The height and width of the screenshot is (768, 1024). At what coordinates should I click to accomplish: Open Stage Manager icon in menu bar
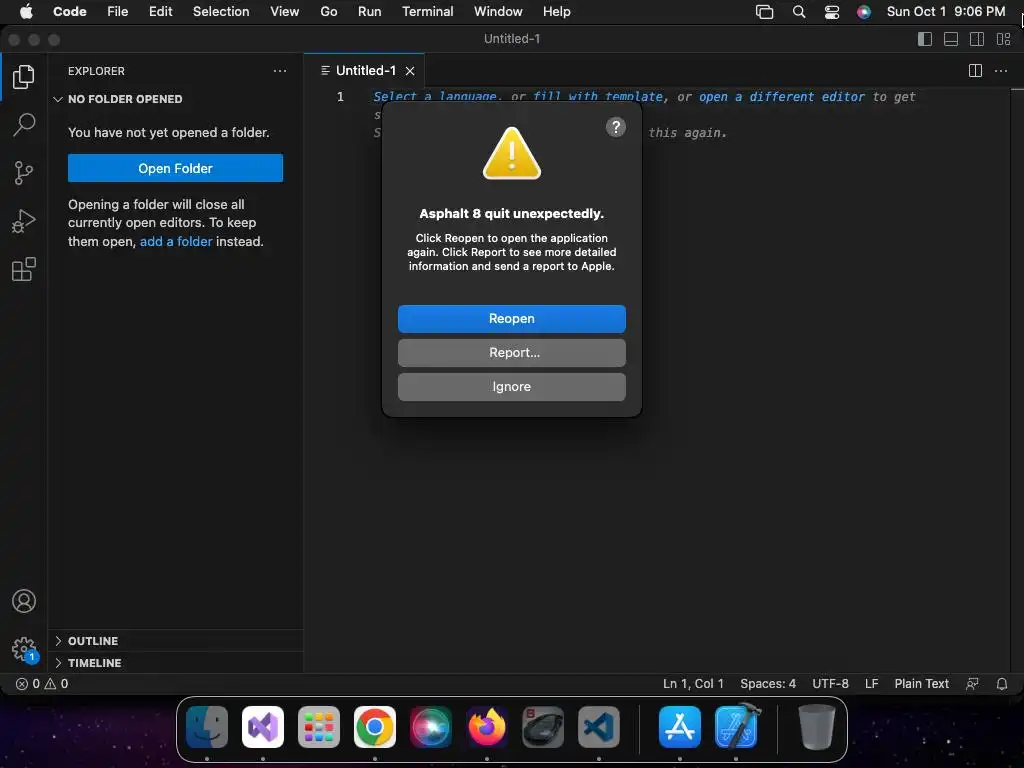764,12
